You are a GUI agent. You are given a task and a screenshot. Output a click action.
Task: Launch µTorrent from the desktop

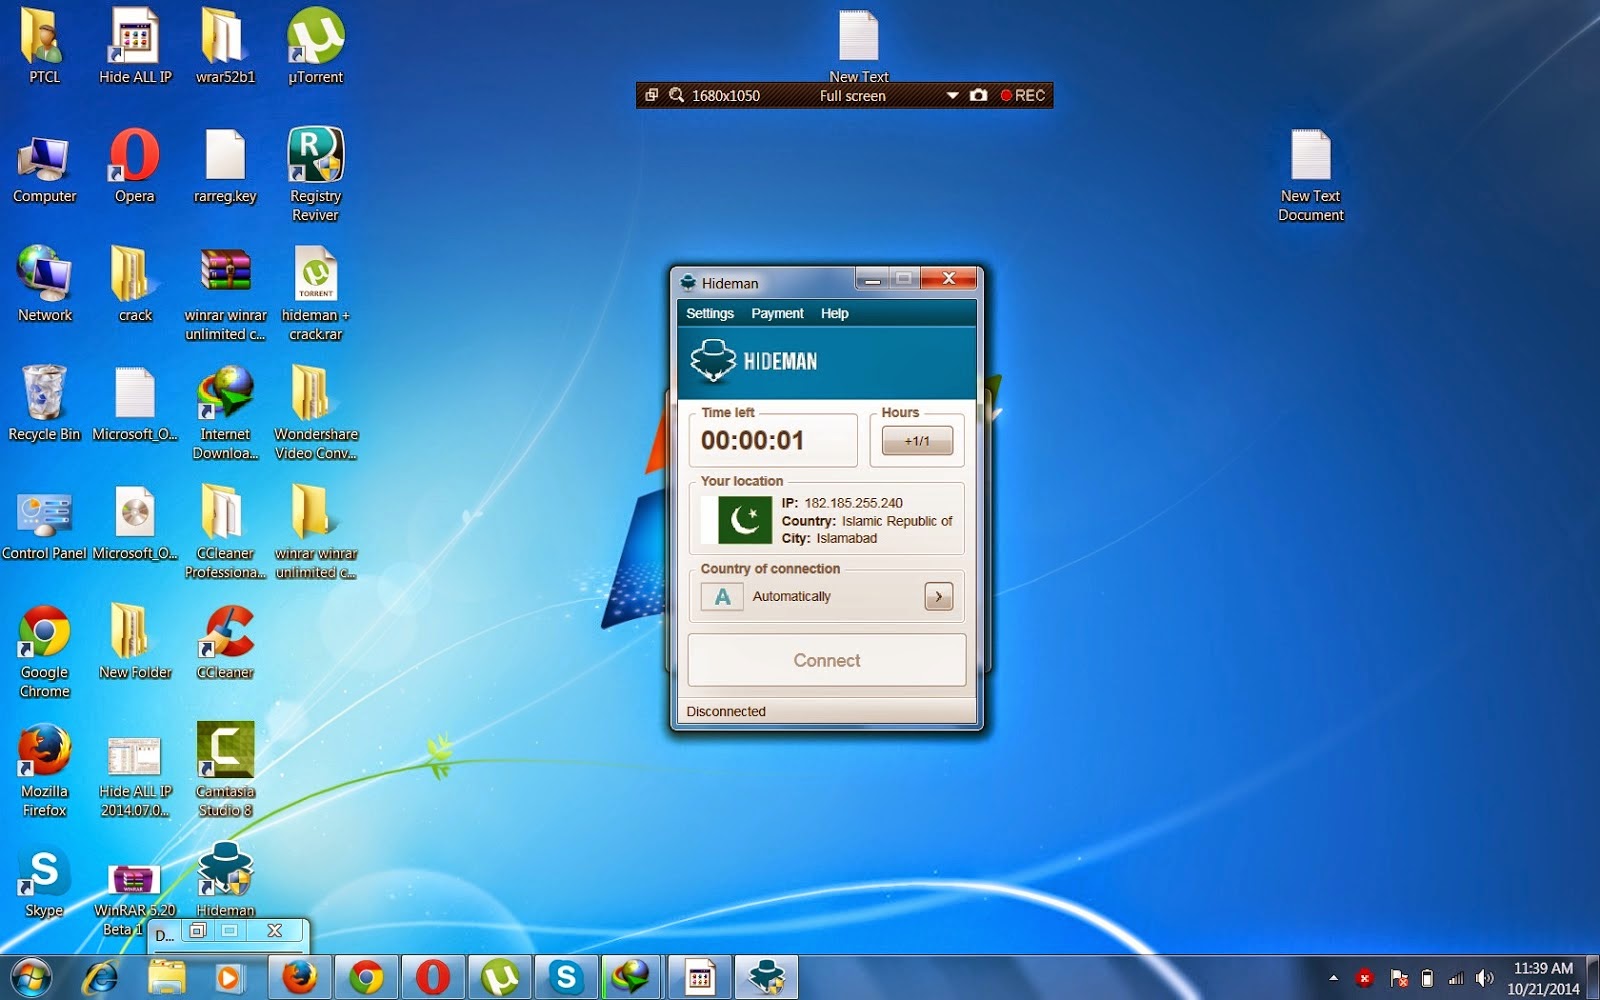(315, 45)
